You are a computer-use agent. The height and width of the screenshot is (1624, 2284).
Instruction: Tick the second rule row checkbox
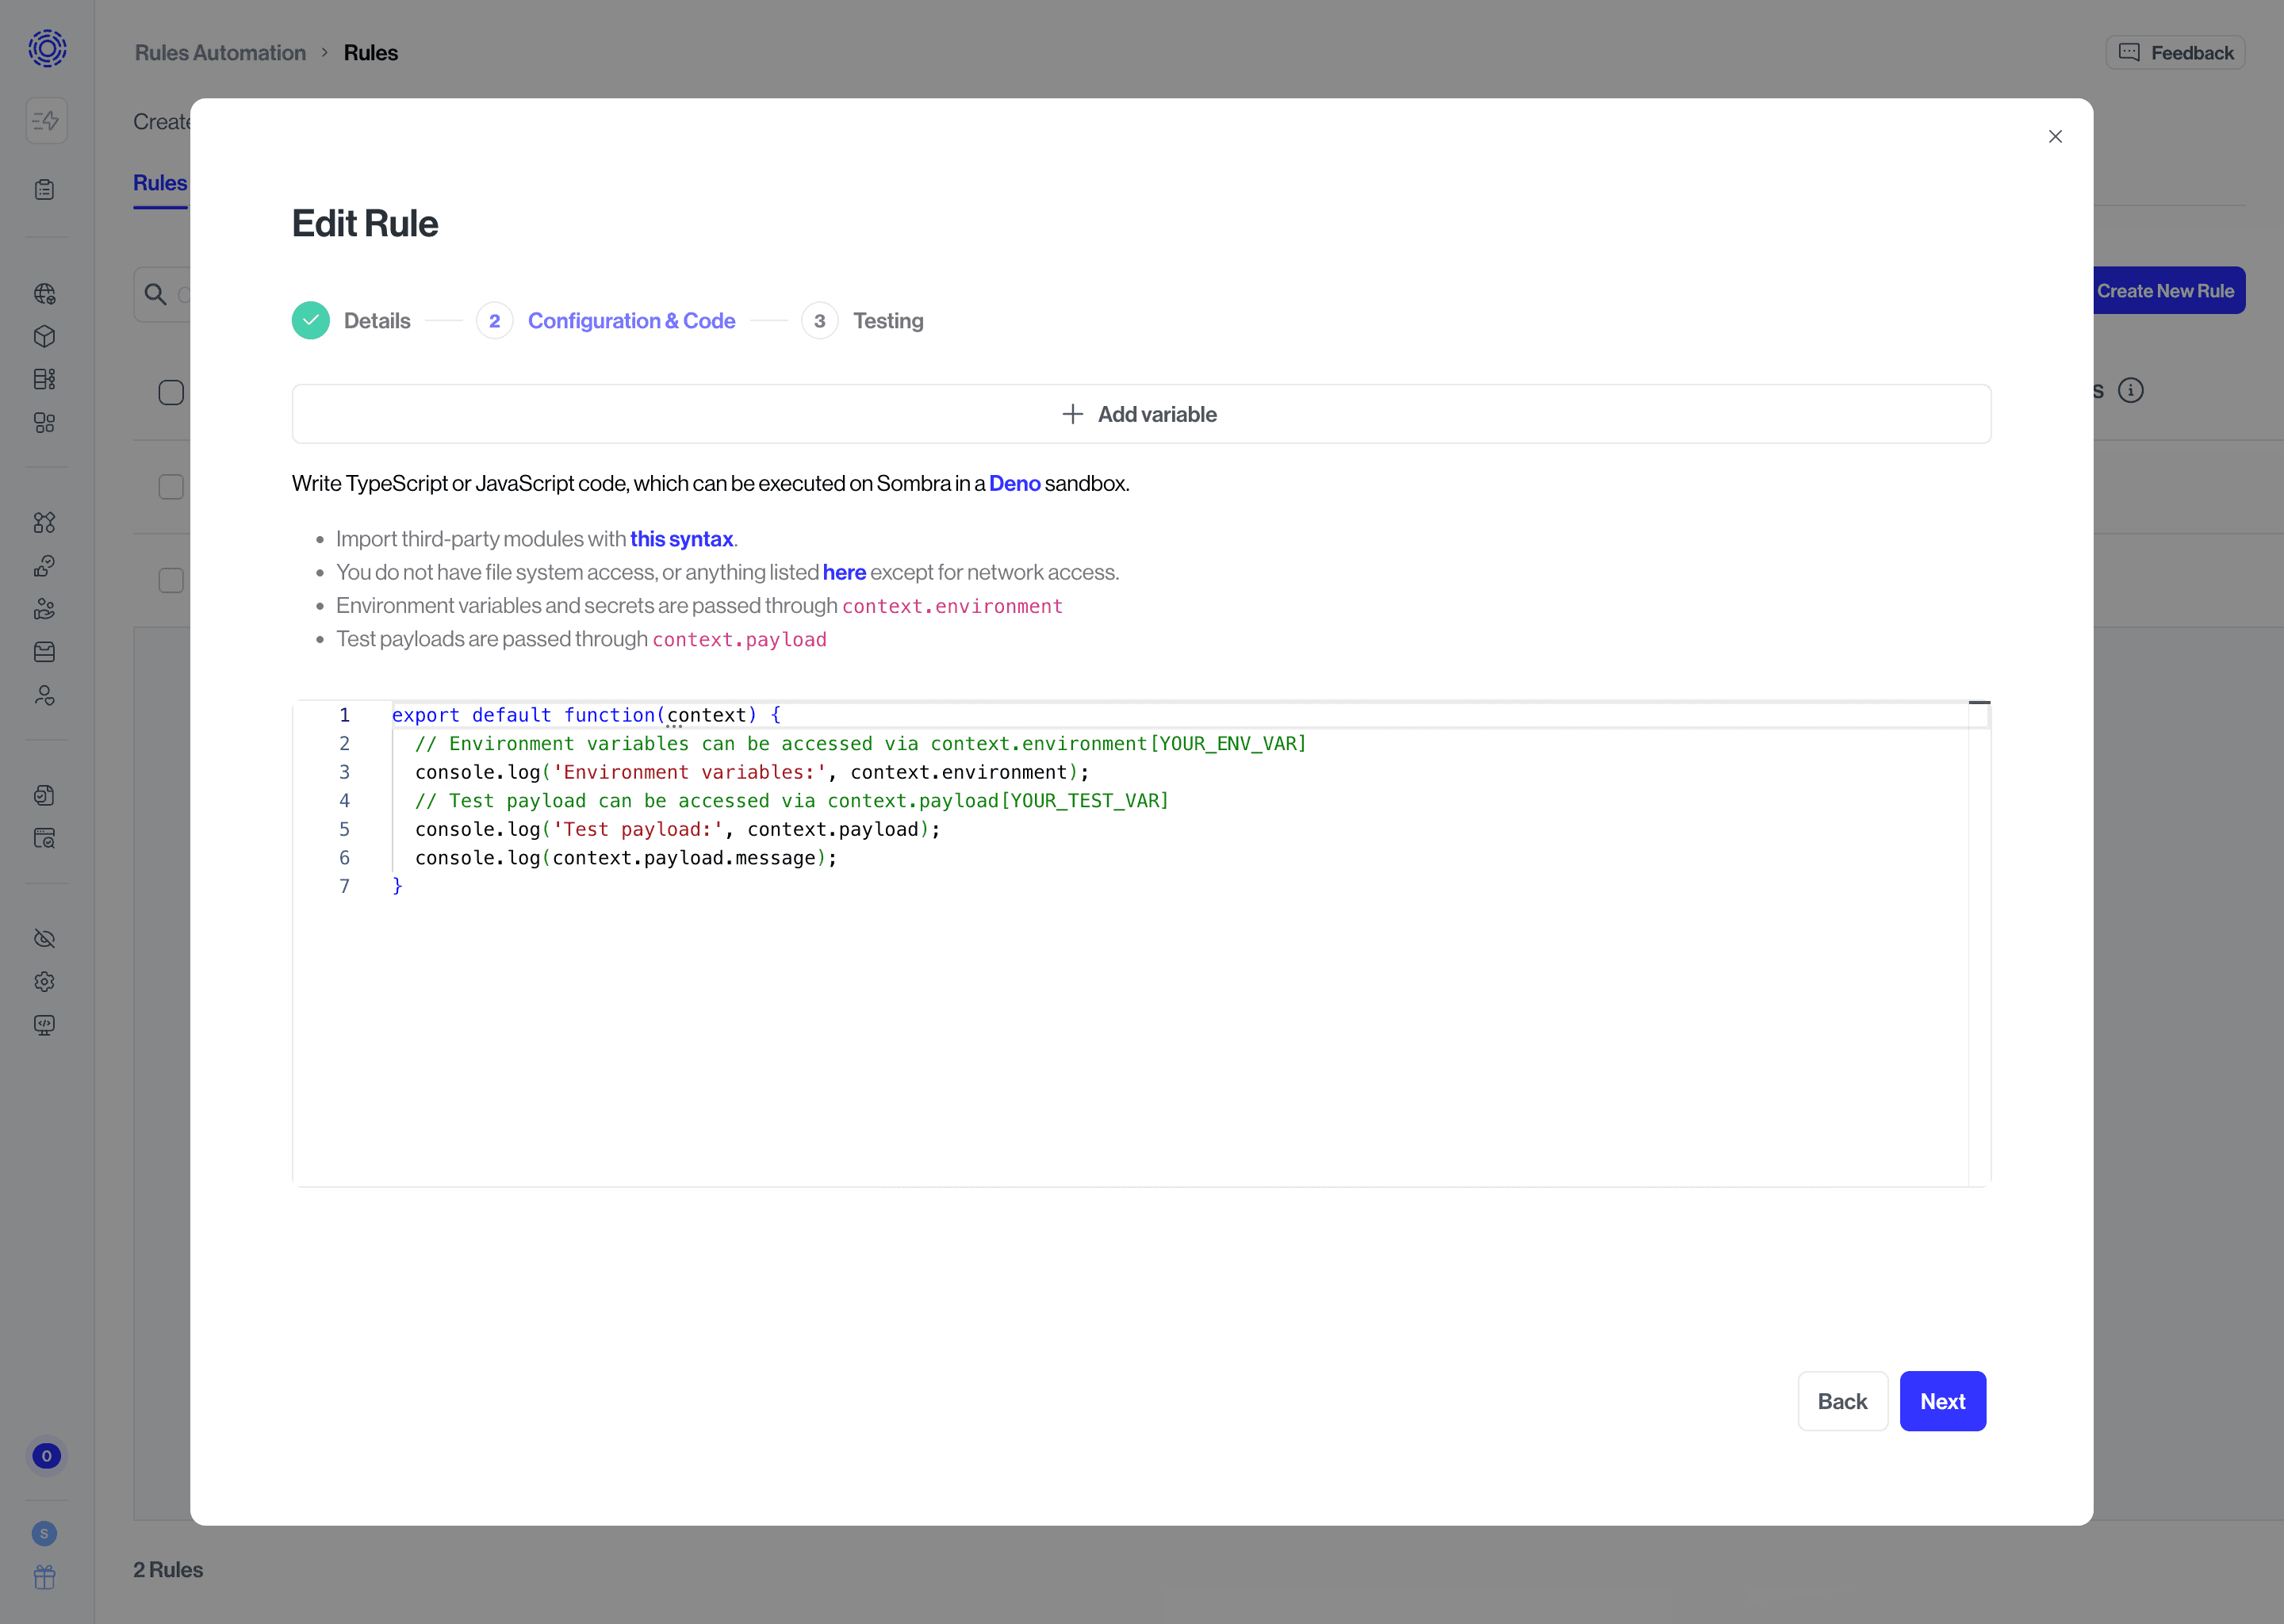coord(171,580)
